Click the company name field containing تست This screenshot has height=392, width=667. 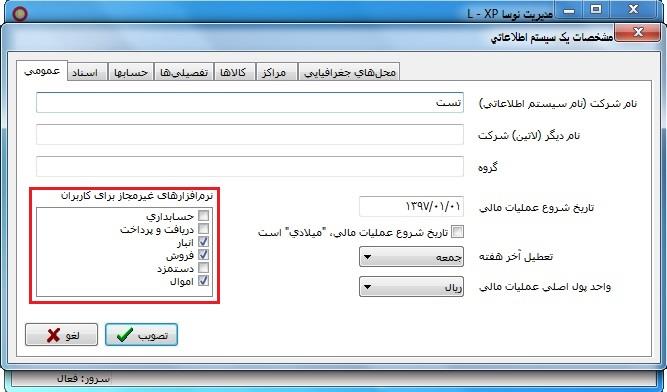click(x=250, y=103)
